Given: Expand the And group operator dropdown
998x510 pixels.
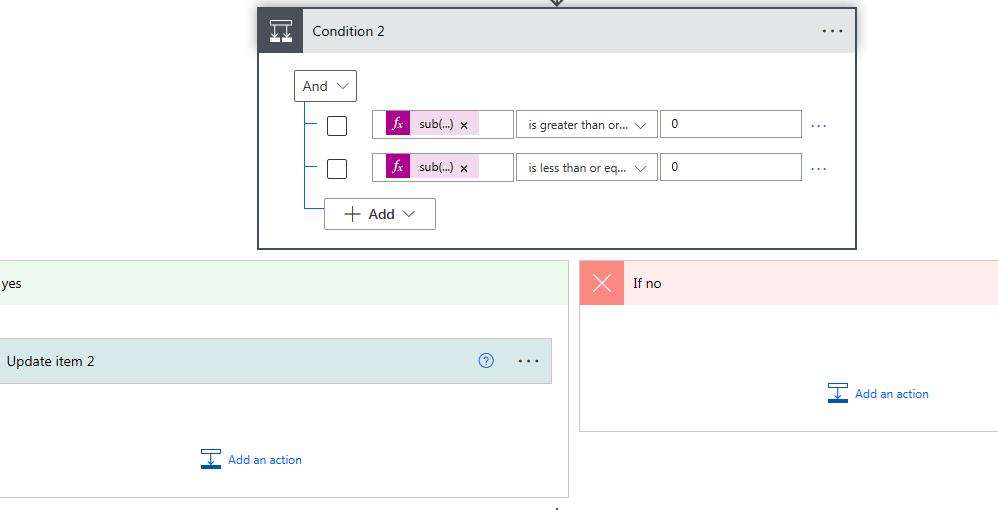Looking at the screenshot, I should click(x=325, y=86).
